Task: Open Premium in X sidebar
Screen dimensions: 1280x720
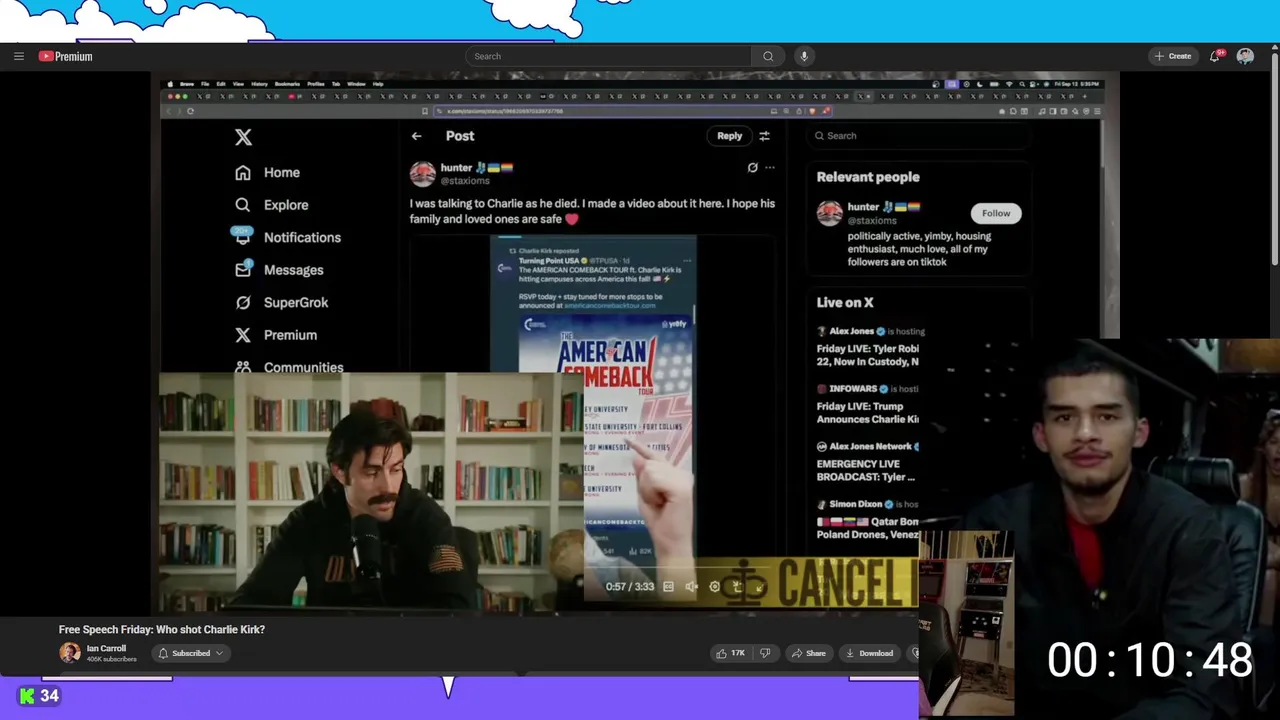Action: [x=290, y=335]
